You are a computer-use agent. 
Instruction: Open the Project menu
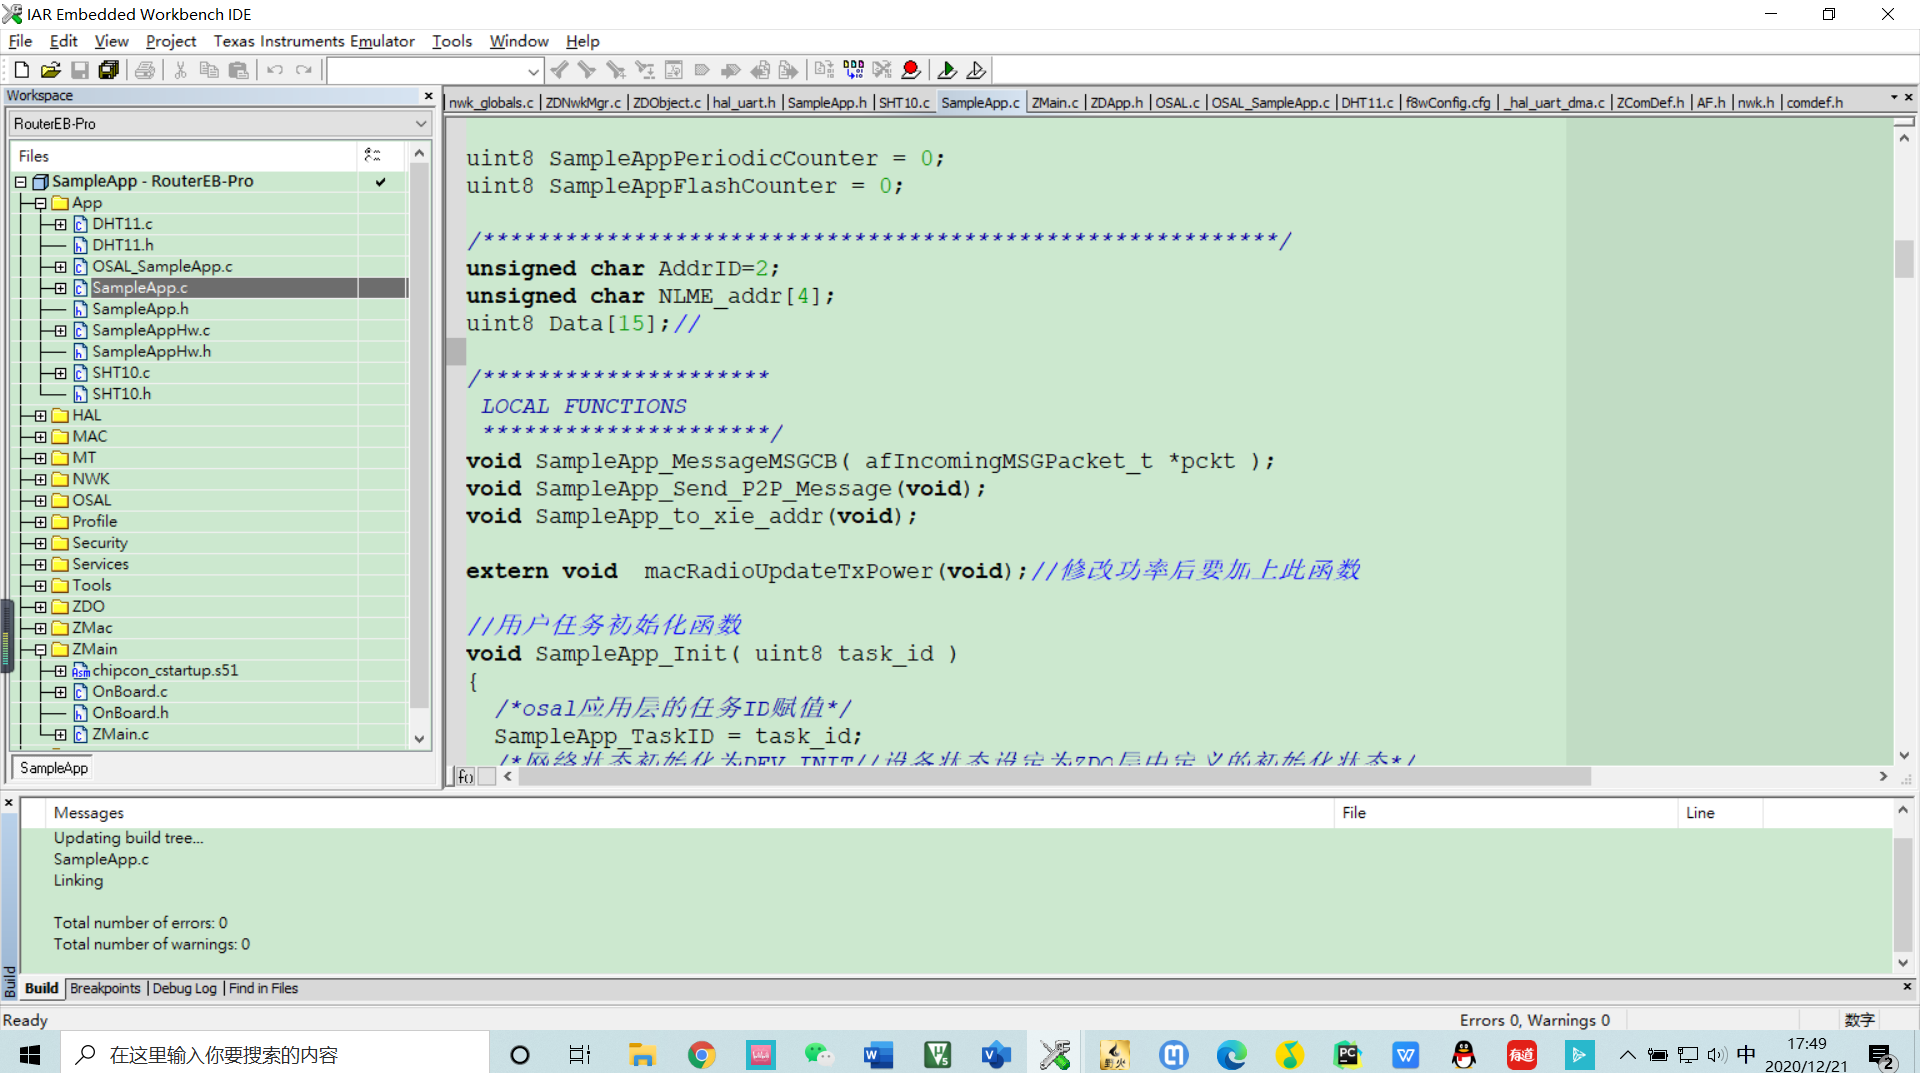pos(171,41)
